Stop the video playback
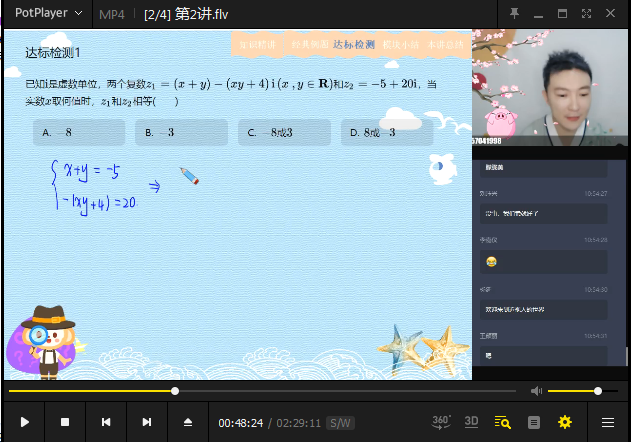631x442 pixels. (x=65, y=422)
